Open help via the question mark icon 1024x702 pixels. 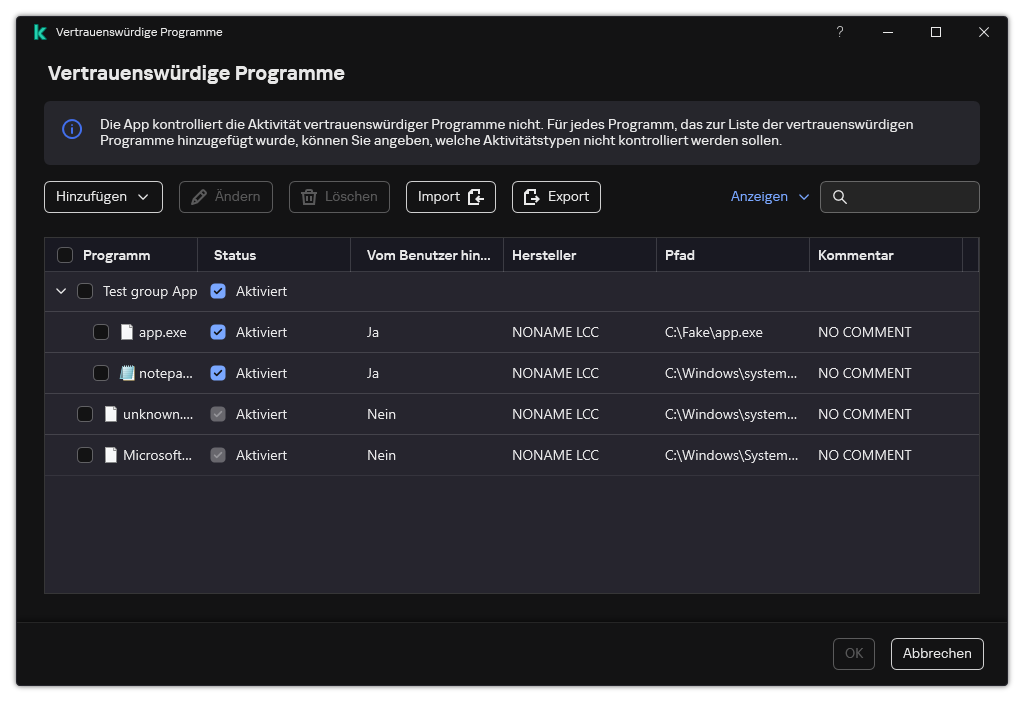[x=840, y=32]
